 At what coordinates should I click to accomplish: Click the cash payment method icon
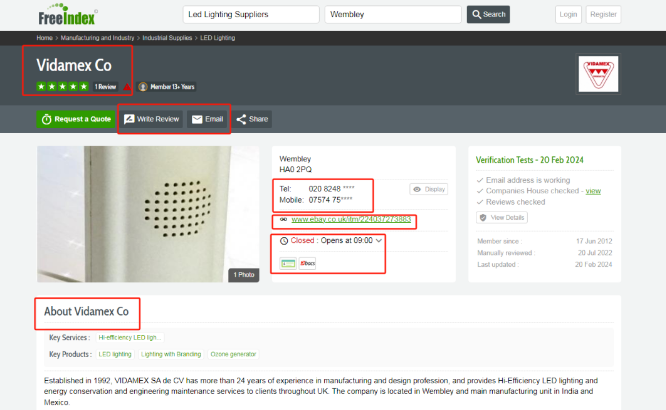click(x=288, y=263)
